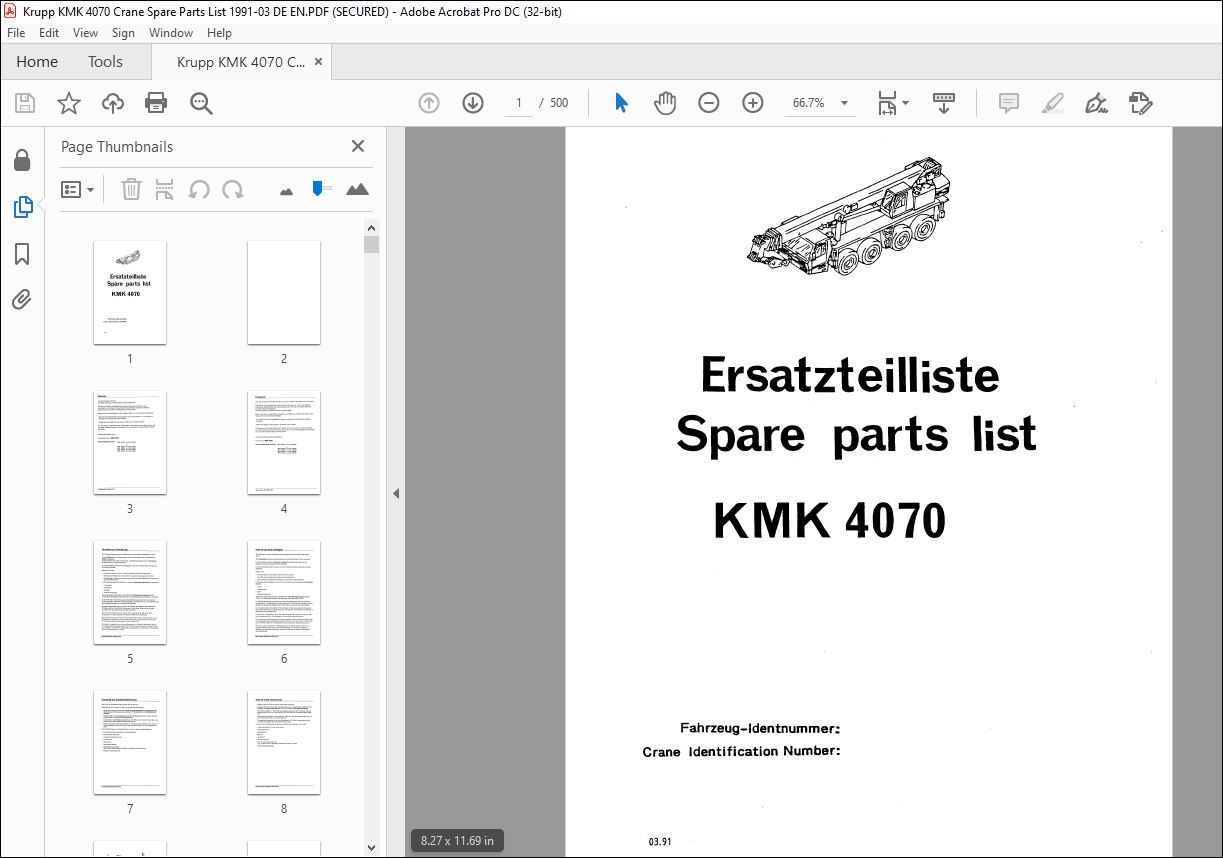This screenshot has width=1223, height=858.
Task: Select page 3 thumbnail
Action: (130, 442)
